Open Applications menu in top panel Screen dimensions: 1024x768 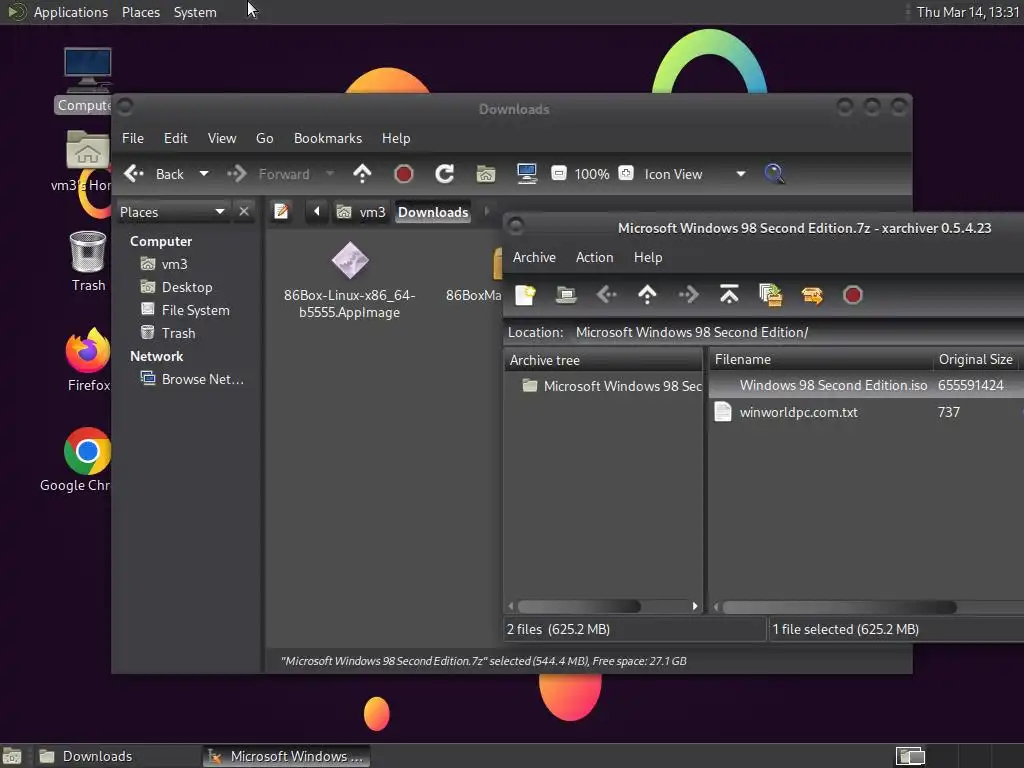click(x=71, y=12)
